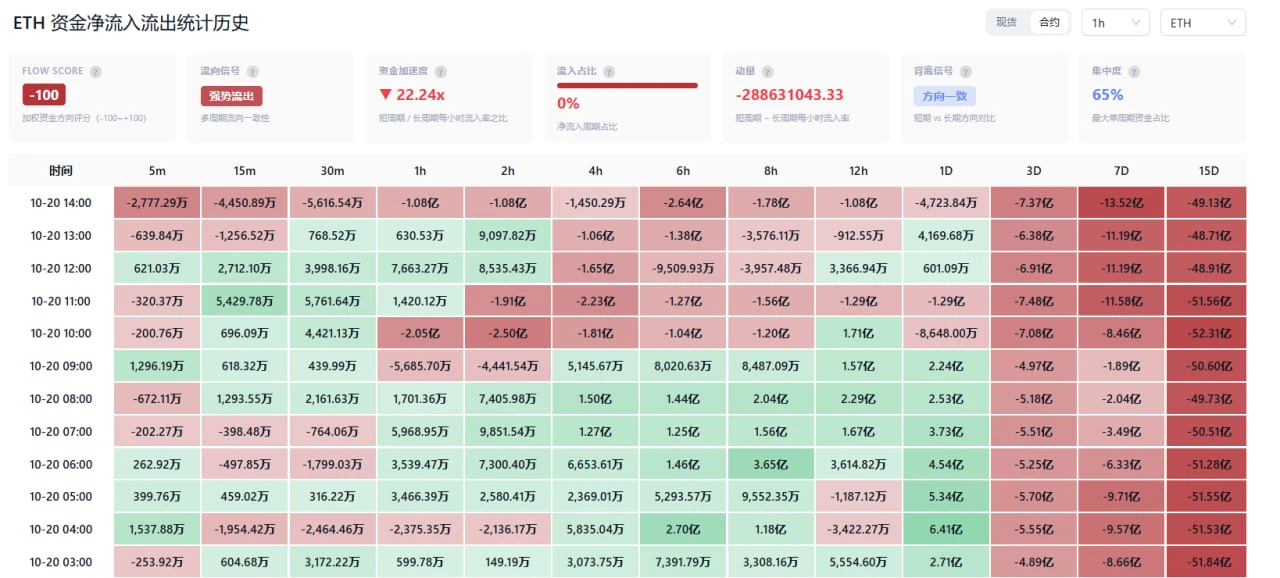Click the 背离信号 help icon
Viewport: 1280px width, 578px height.
click(x=965, y=72)
